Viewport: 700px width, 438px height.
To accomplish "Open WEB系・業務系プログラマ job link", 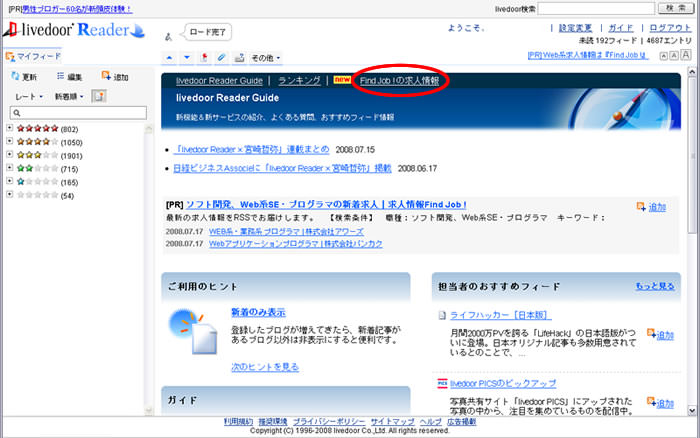I will (286, 232).
